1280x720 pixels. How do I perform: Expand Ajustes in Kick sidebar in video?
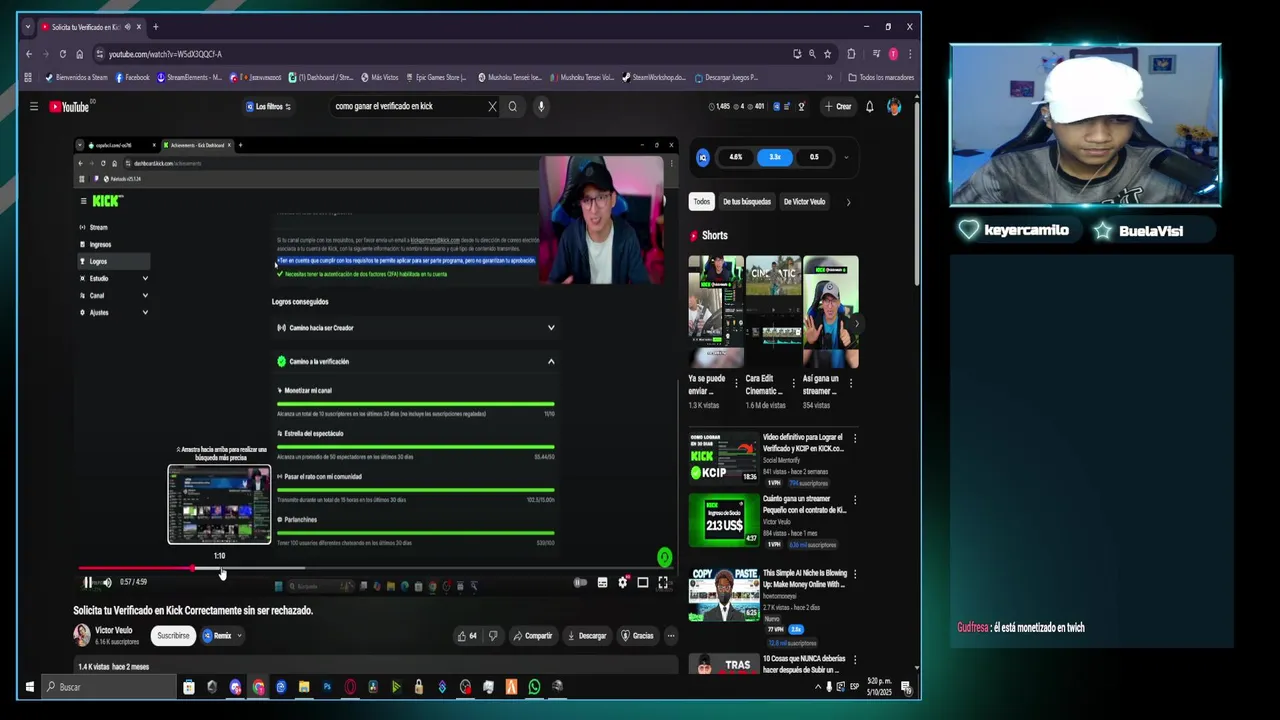point(145,312)
